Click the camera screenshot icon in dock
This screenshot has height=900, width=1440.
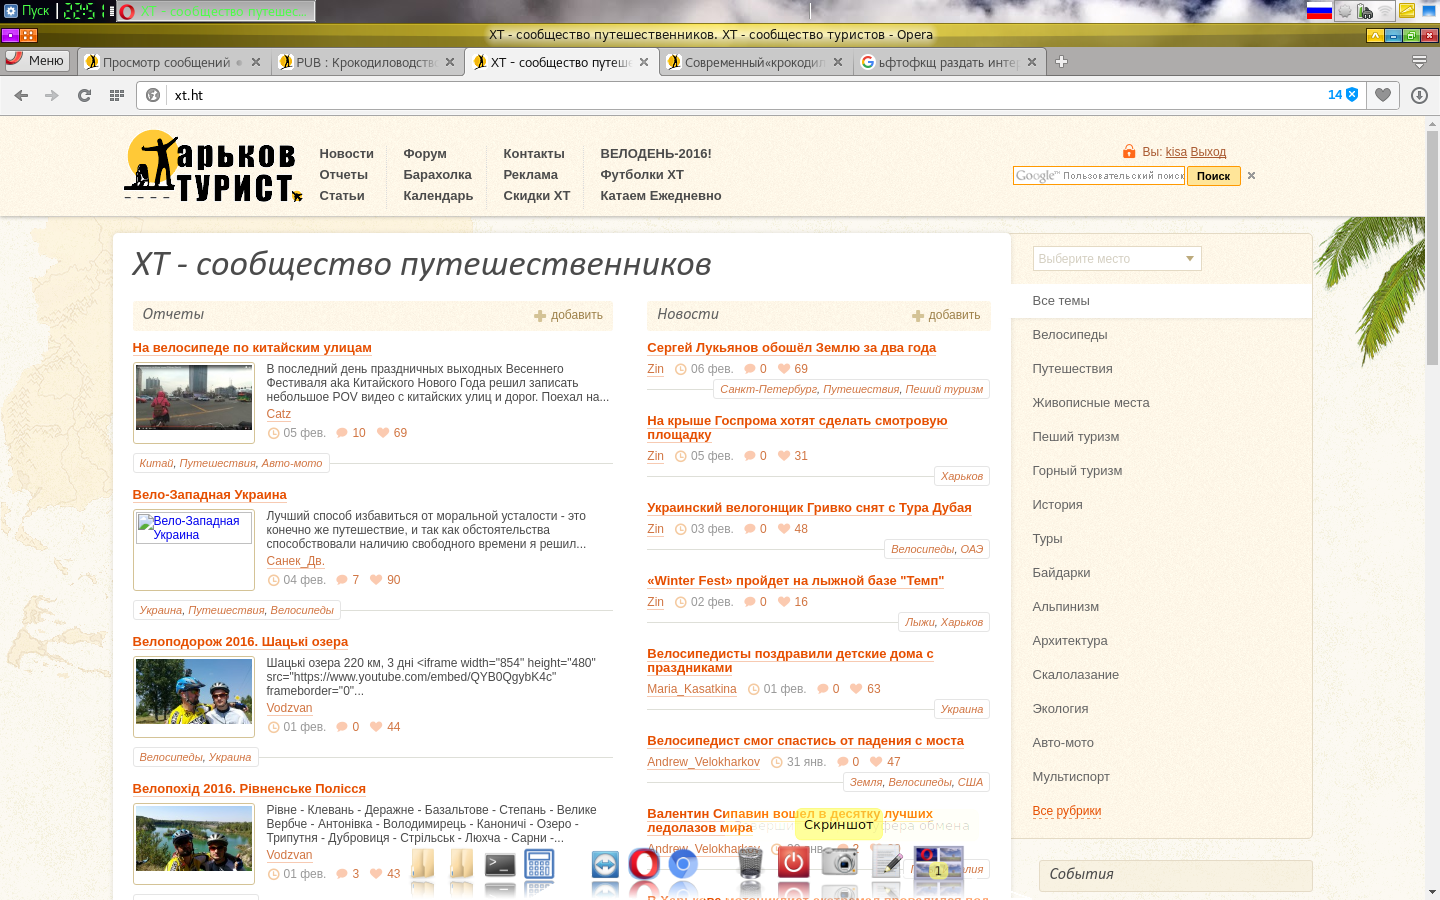(840, 862)
